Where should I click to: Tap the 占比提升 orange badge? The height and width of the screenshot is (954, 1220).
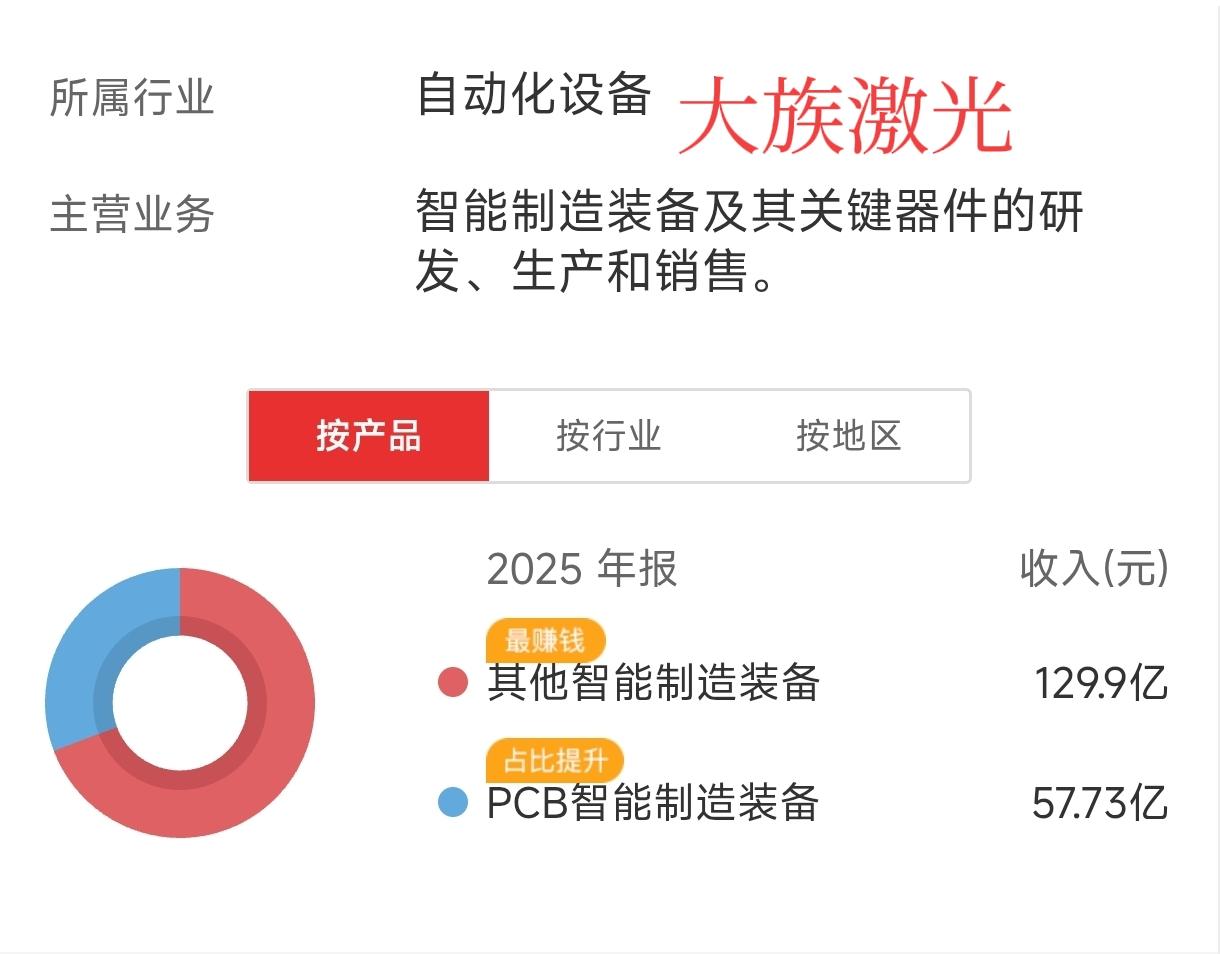coord(555,760)
